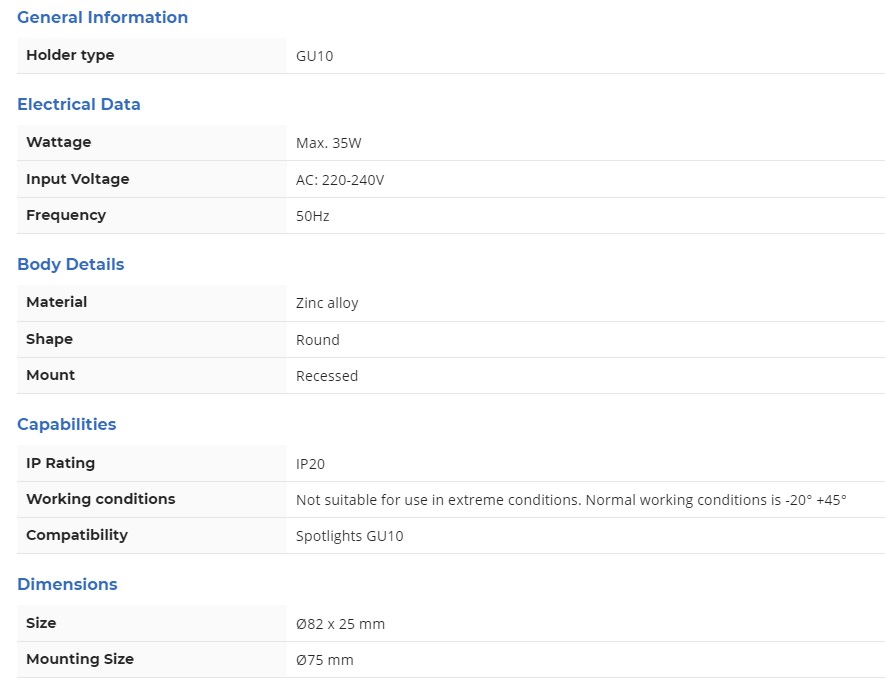Click the General Information section heading
Image resolution: width=885 pixels, height=685 pixels.
[102, 17]
